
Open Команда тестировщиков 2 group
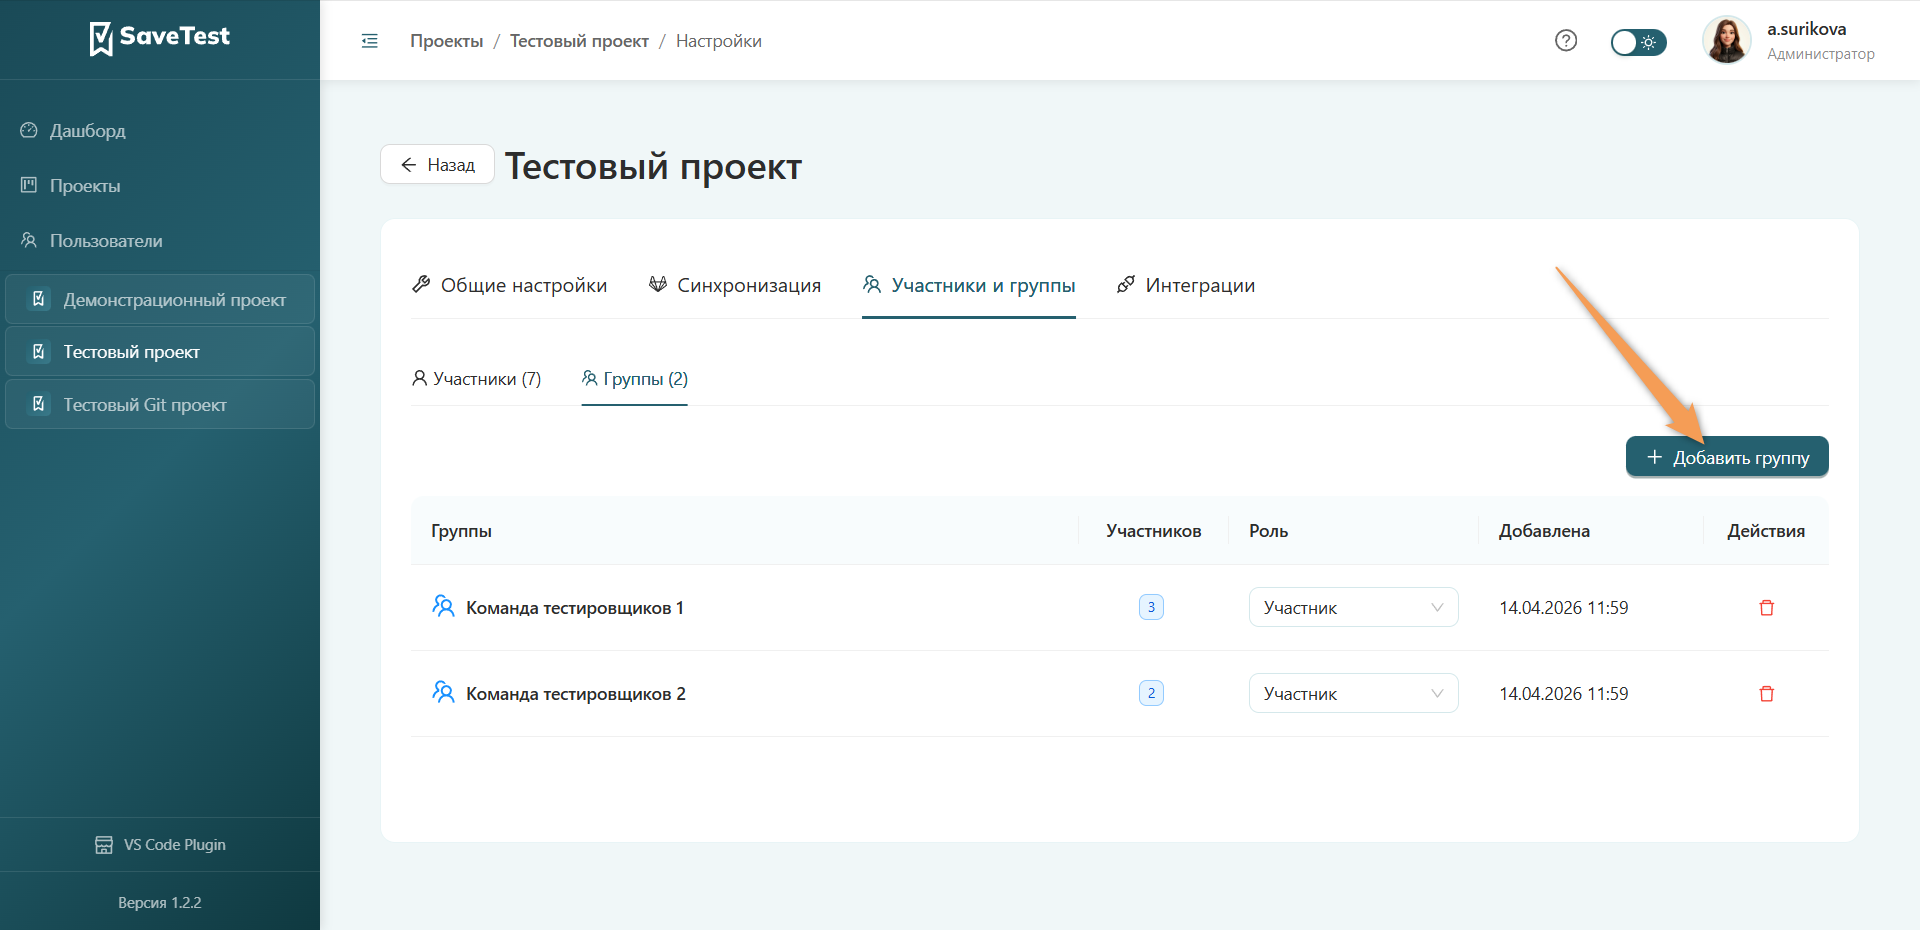tap(576, 694)
